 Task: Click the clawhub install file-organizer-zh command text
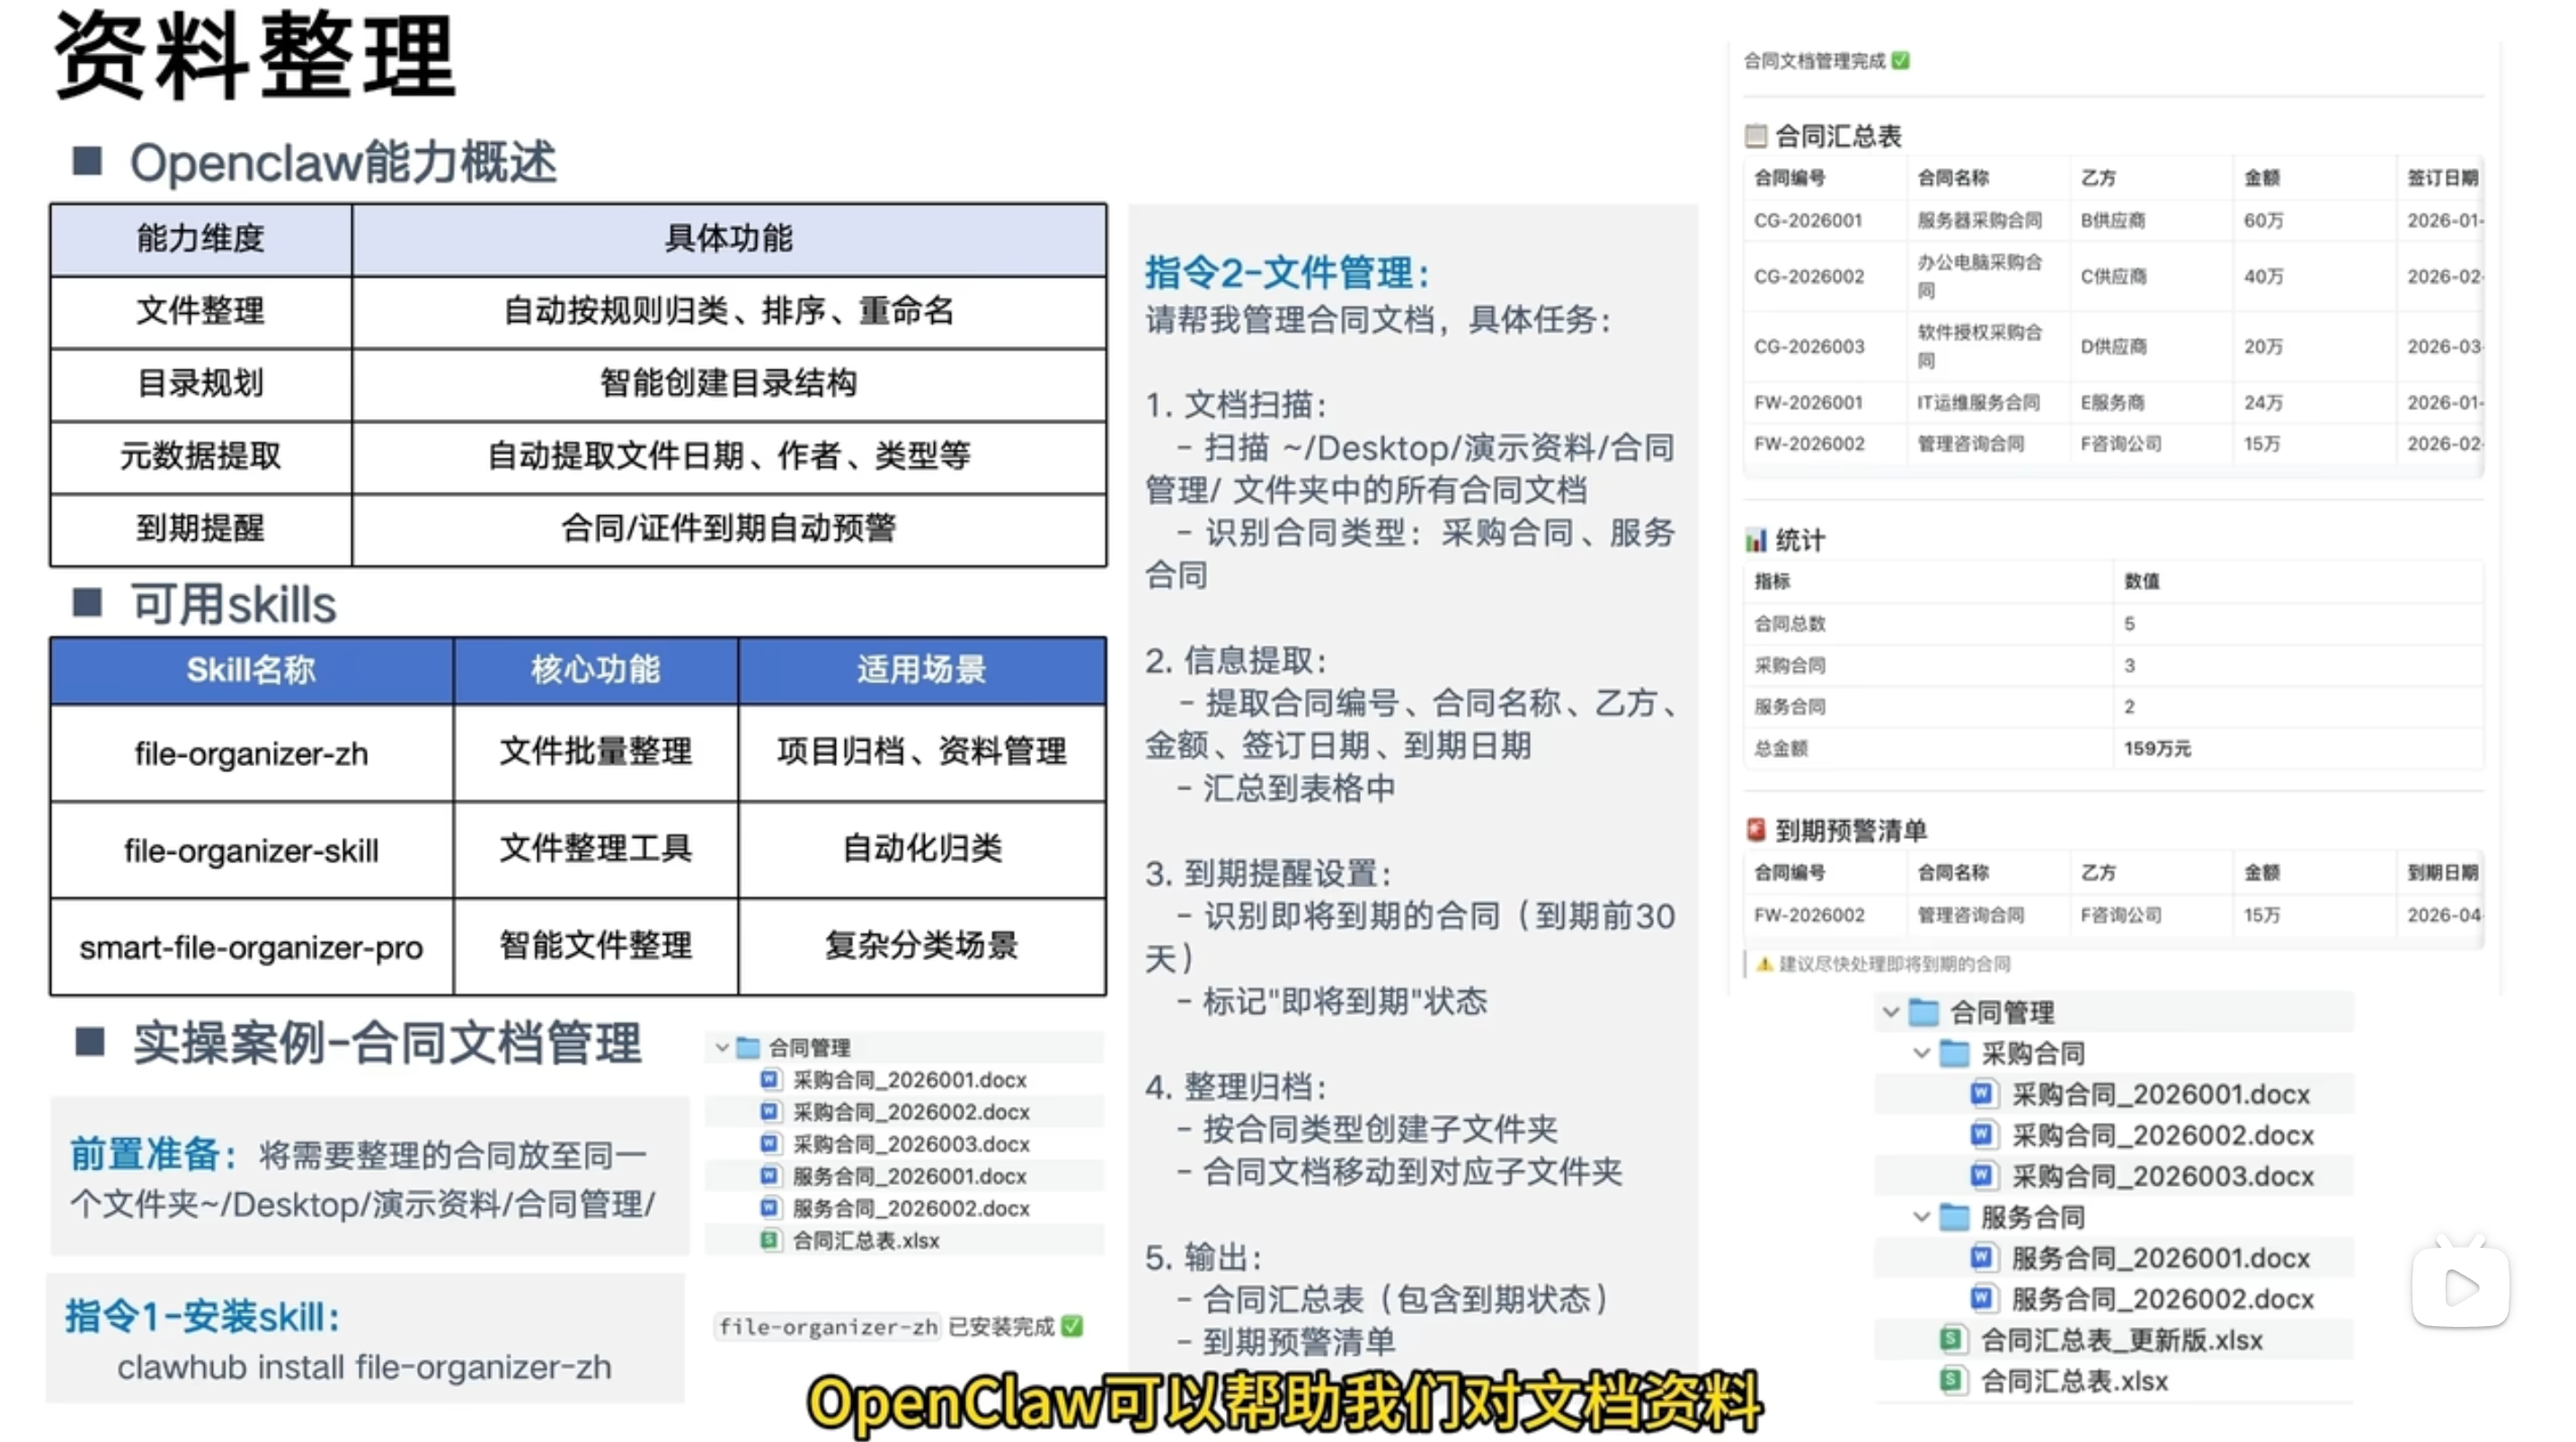pos(364,1367)
